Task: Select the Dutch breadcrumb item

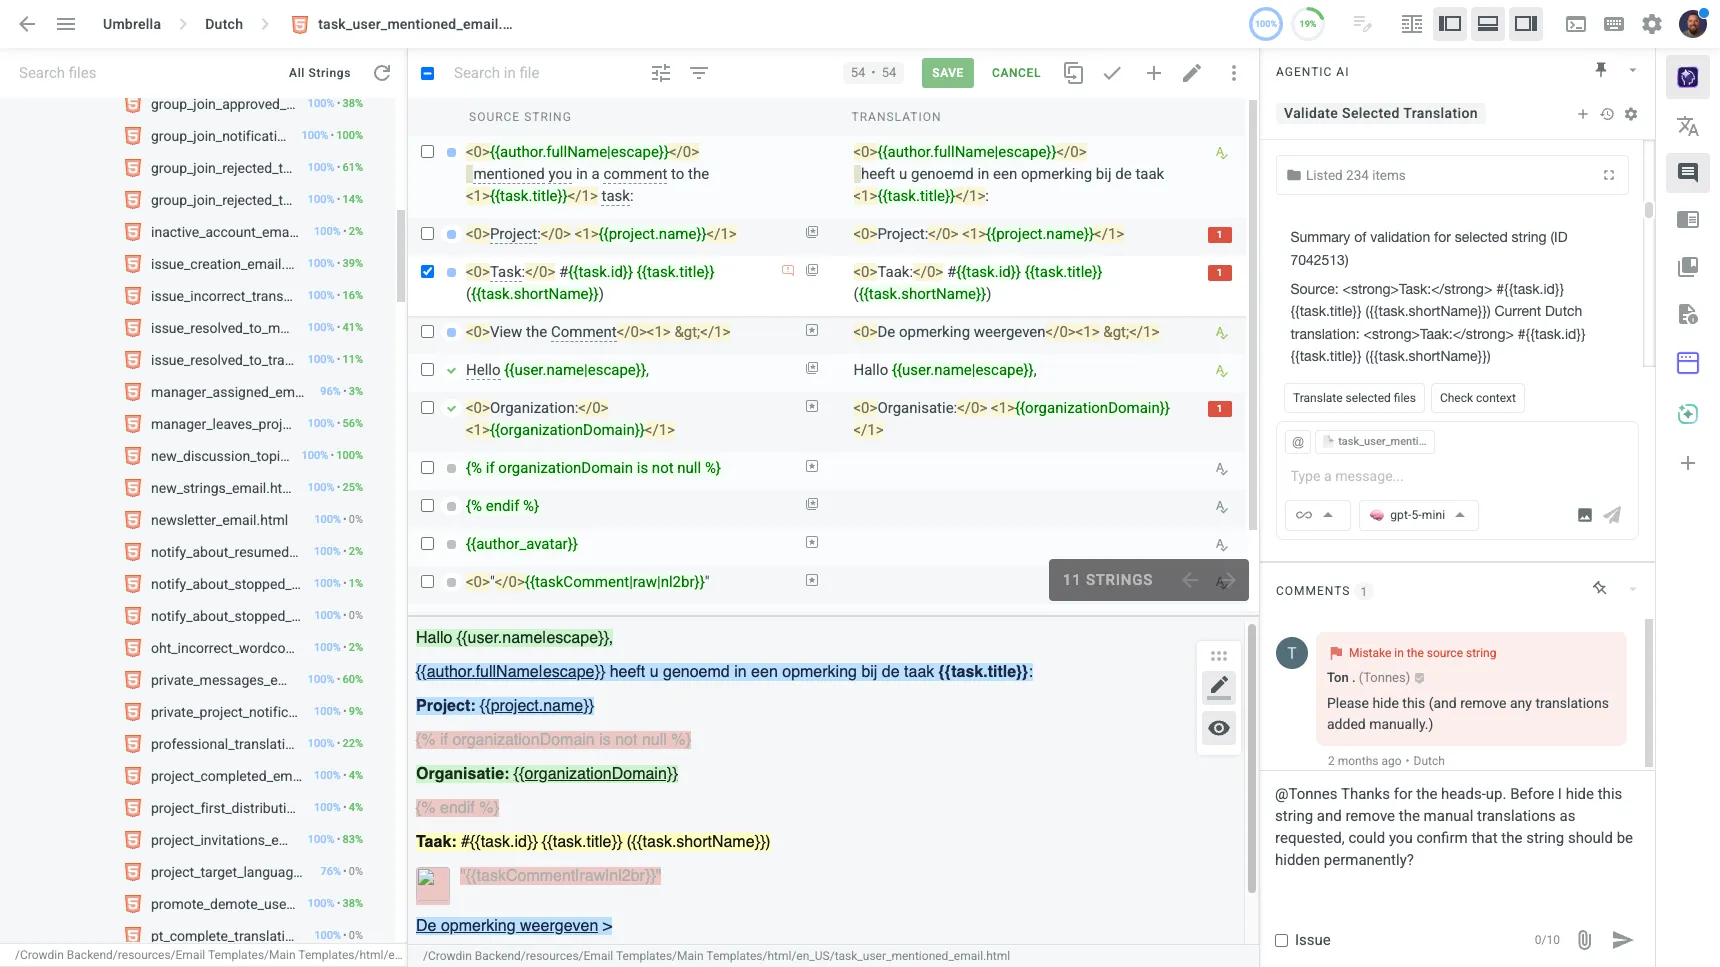Action: tap(224, 24)
